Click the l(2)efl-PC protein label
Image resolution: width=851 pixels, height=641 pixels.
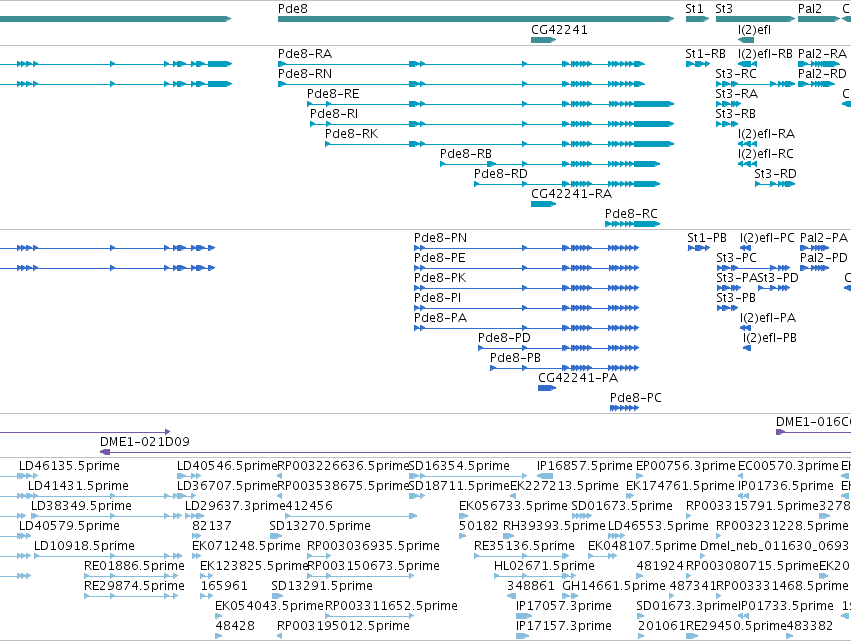(x=767, y=238)
